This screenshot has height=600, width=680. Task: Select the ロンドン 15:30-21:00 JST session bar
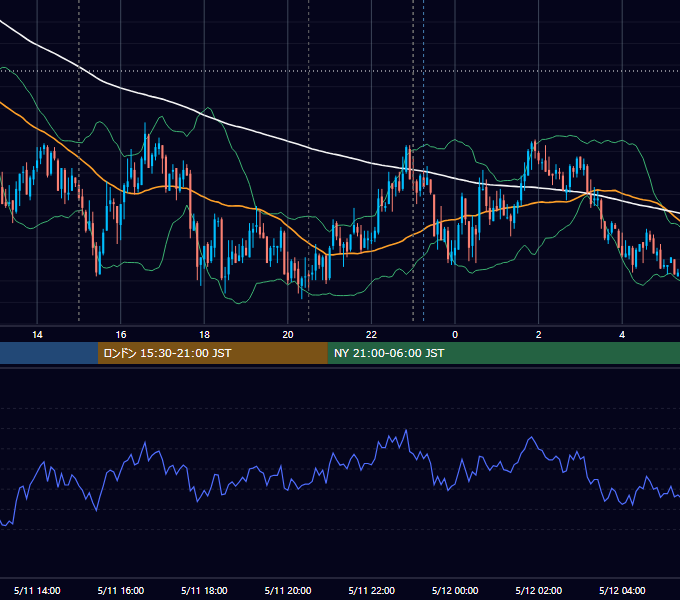coord(212,353)
